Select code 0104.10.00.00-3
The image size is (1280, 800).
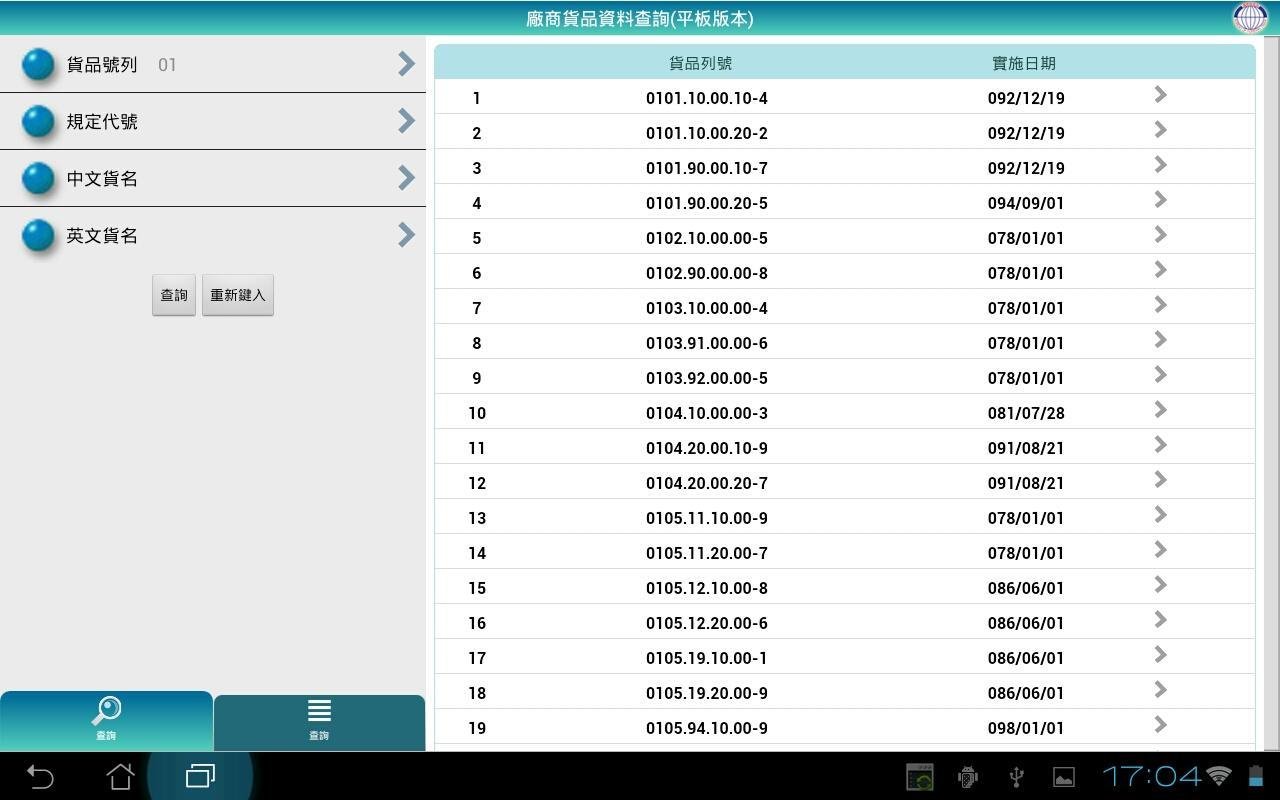(706, 413)
